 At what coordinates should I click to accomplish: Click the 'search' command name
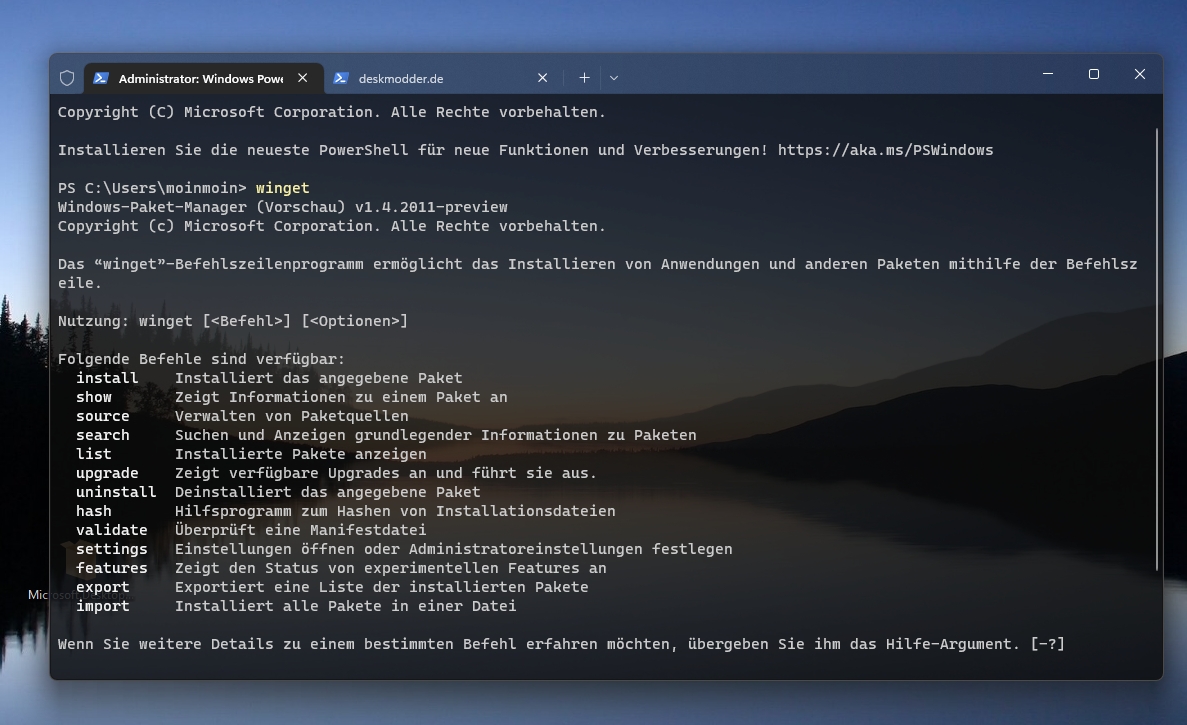point(102,434)
